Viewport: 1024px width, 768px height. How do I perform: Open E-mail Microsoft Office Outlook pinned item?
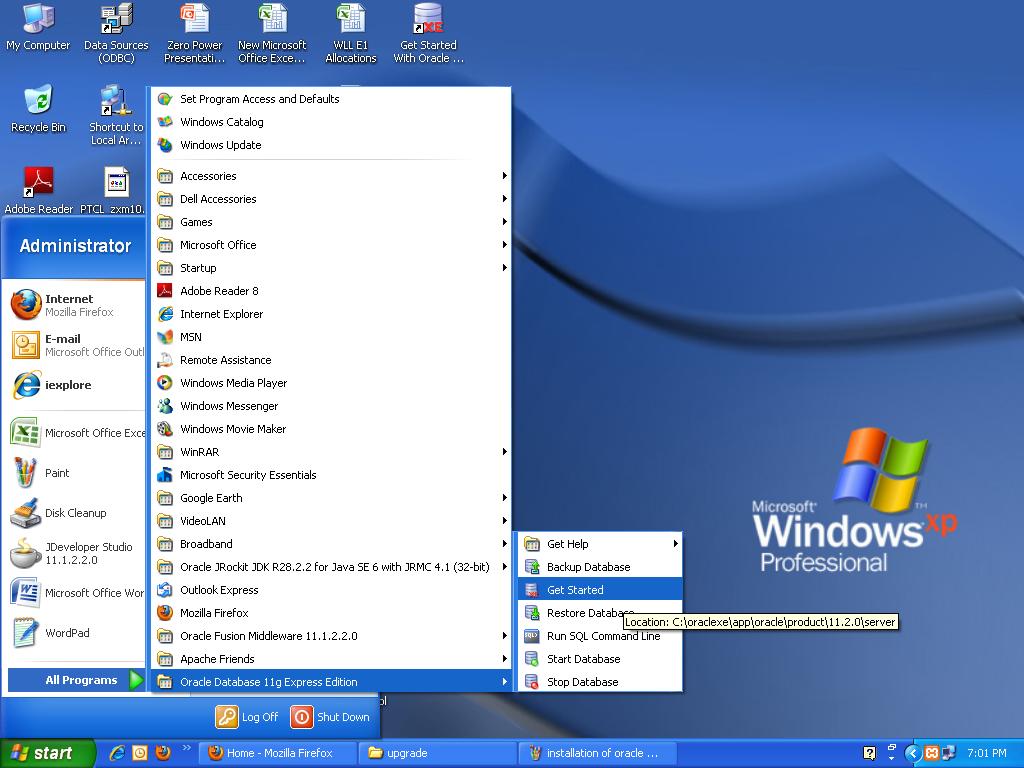pos(74,345)
